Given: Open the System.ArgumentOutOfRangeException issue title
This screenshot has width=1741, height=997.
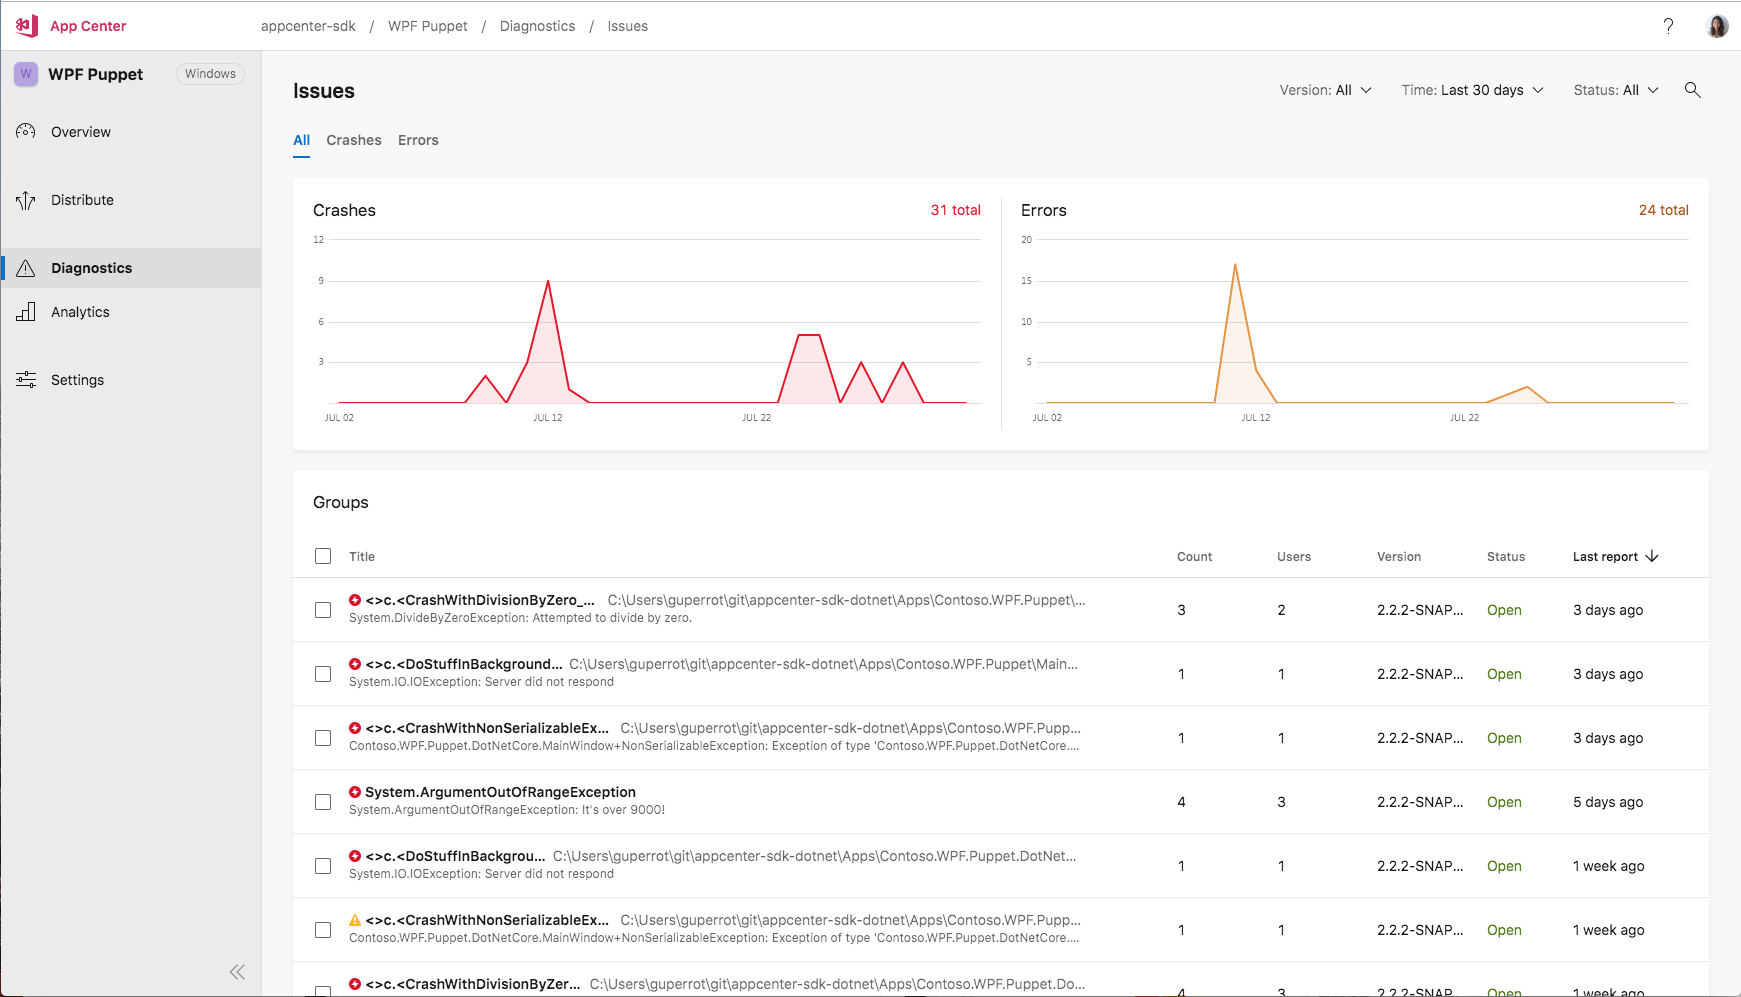Looking at the screenshot, I should pyautogui.click(x=500, y=792).
